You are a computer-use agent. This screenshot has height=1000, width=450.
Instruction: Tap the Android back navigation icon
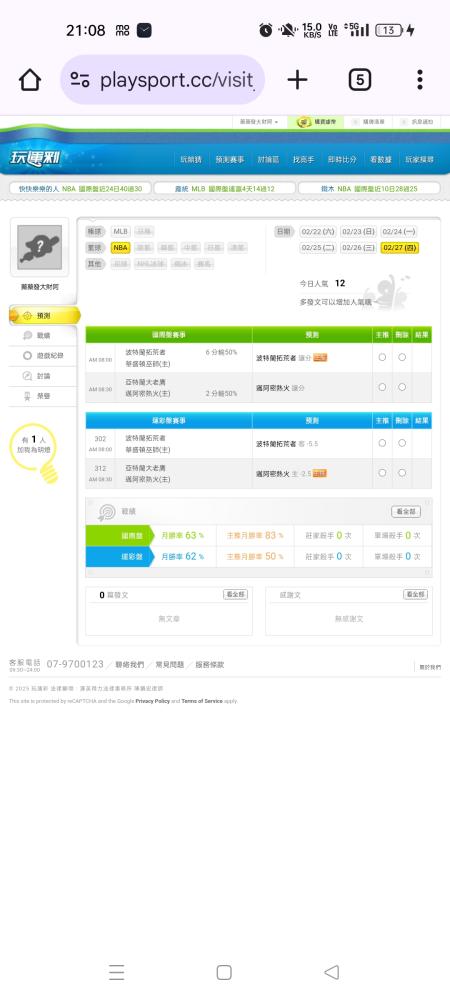331,972
